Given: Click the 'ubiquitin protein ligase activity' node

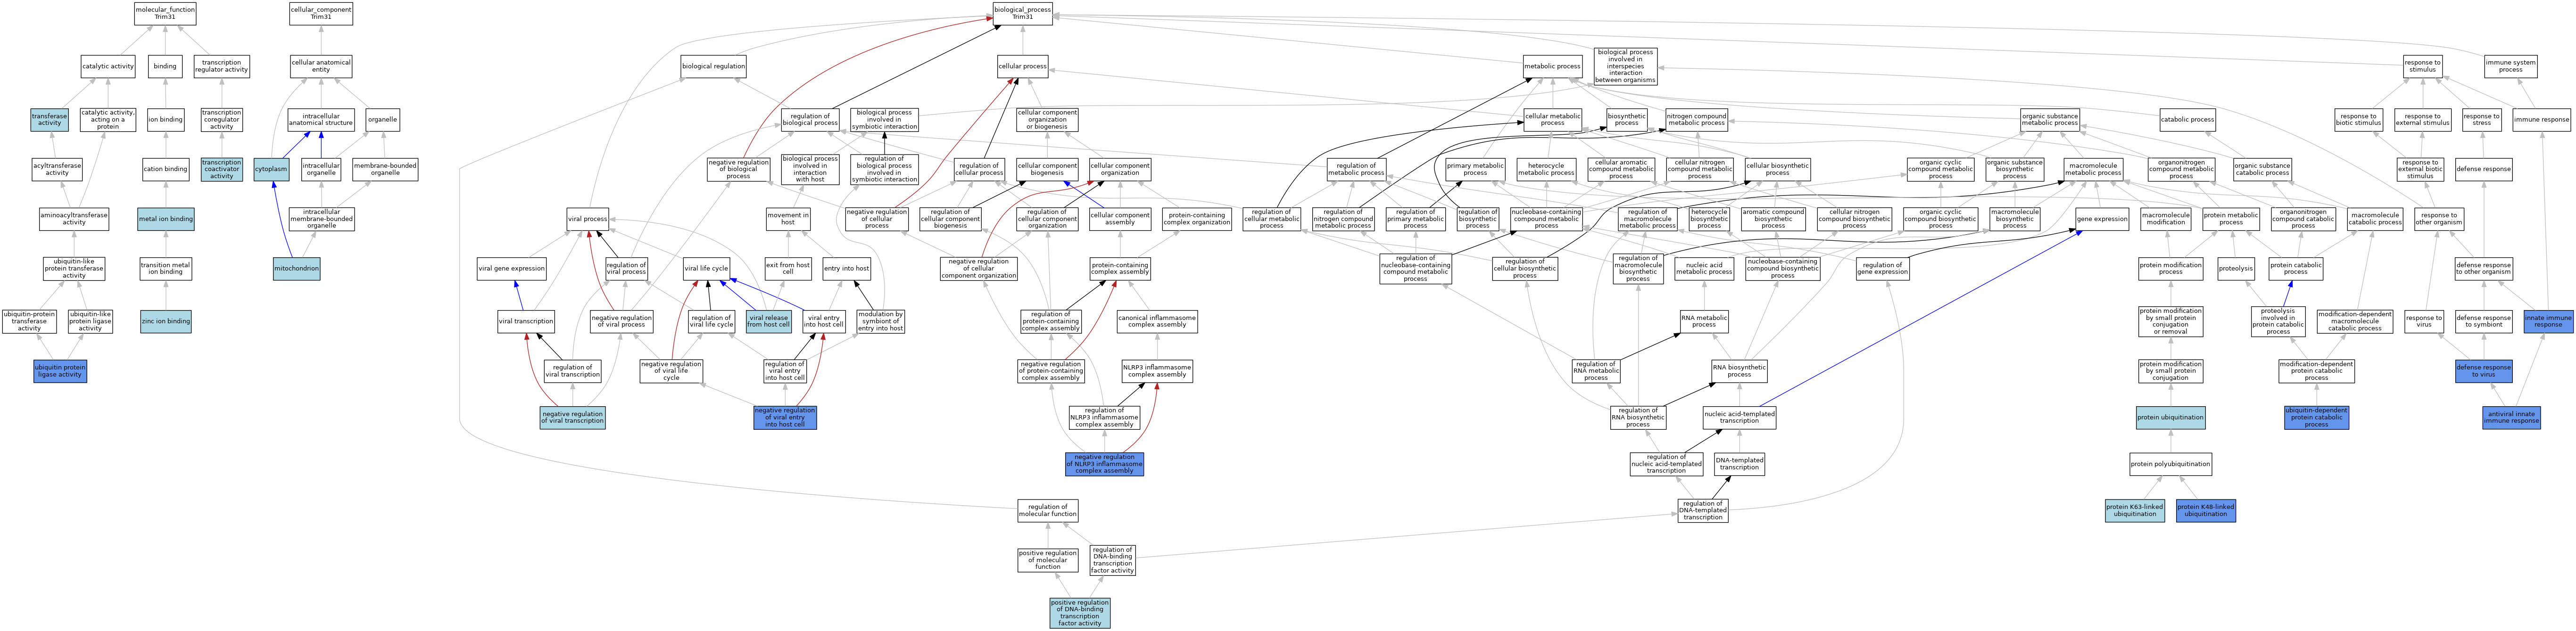Looking at the screenshot, I should coord(60,371).
